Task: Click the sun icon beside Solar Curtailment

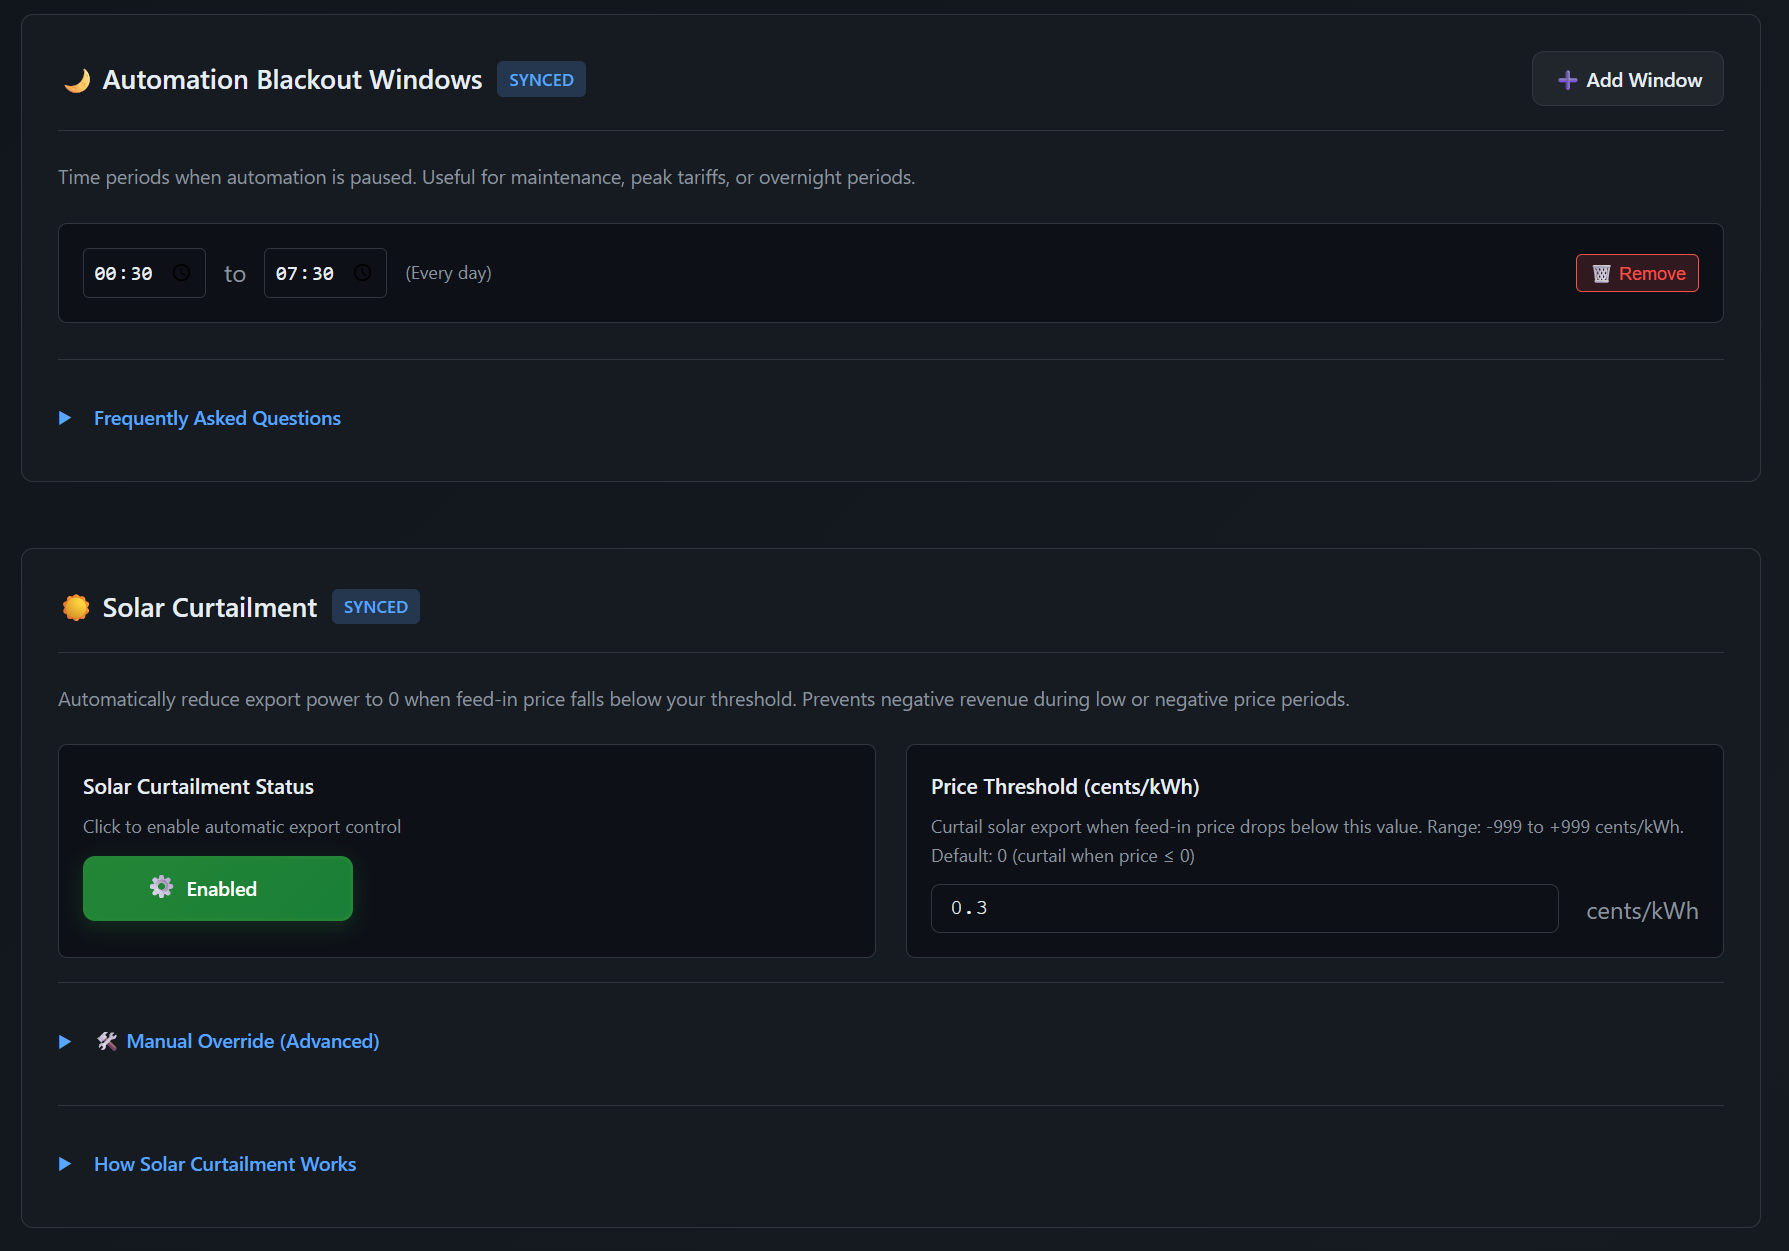Action: [x=75, y=606]
